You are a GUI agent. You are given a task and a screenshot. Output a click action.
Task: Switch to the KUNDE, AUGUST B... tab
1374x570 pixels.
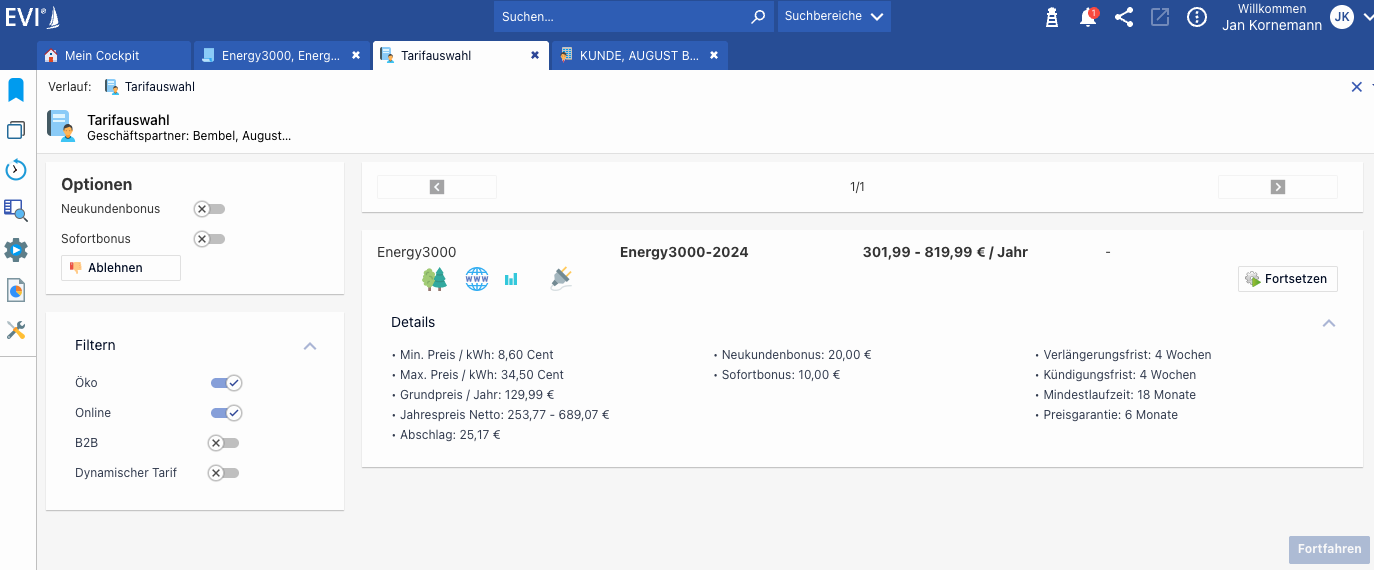point(638,56)
